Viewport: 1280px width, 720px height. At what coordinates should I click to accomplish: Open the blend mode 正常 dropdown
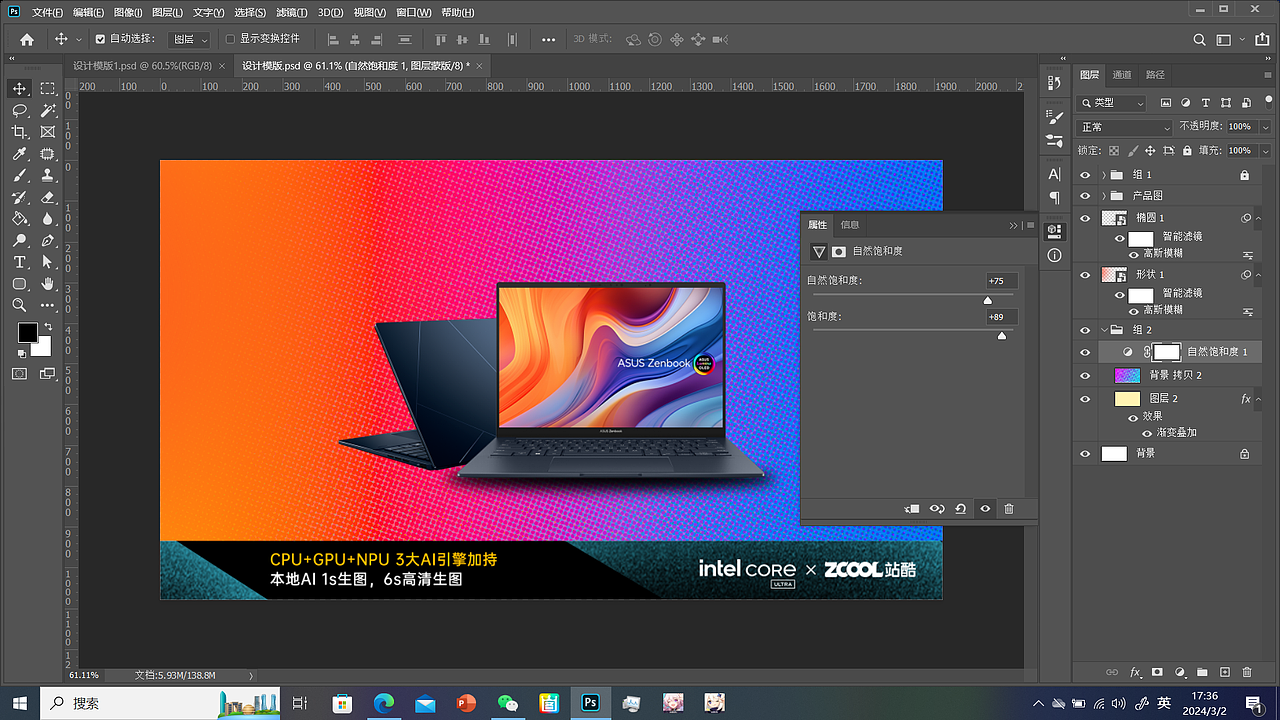[1125, 128]
